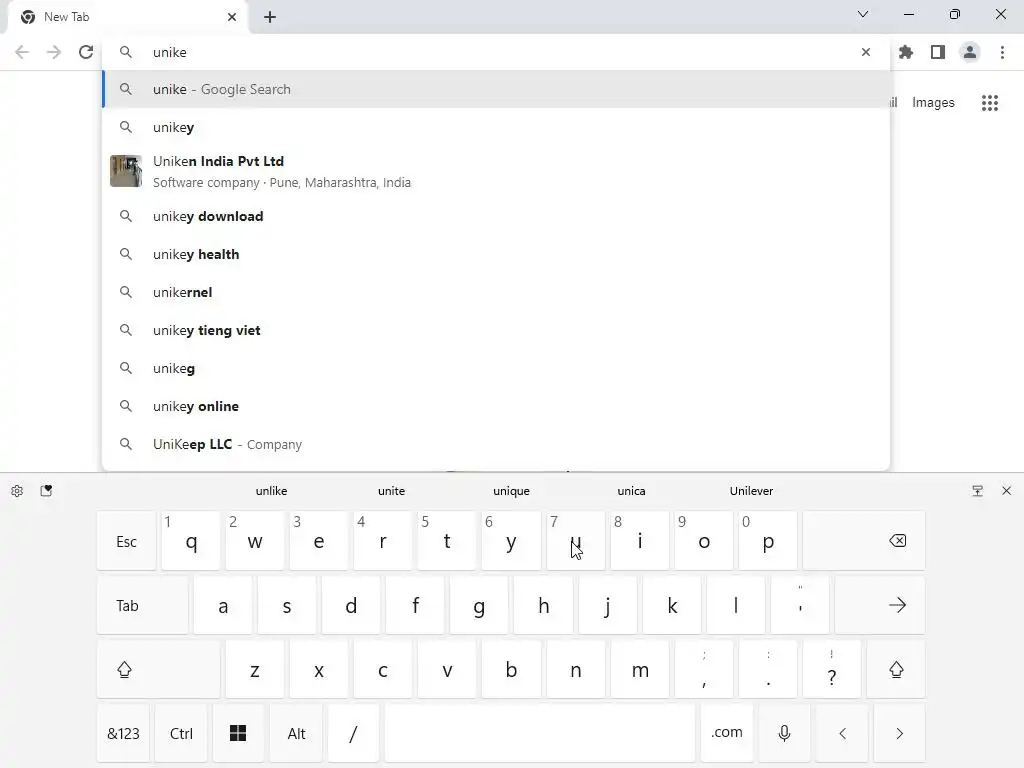
Task: Tap the Tab key on the keyboard
Action: 142,605
